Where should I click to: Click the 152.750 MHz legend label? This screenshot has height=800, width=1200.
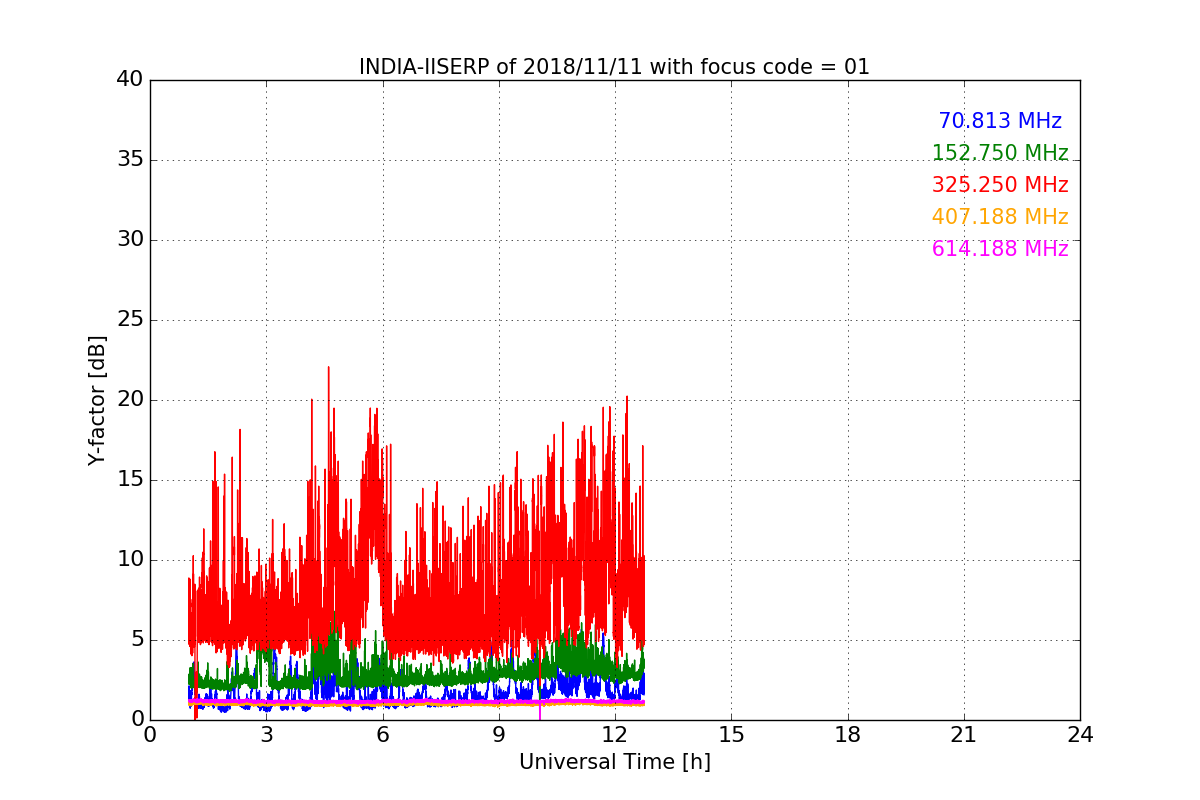point(1000,153)
